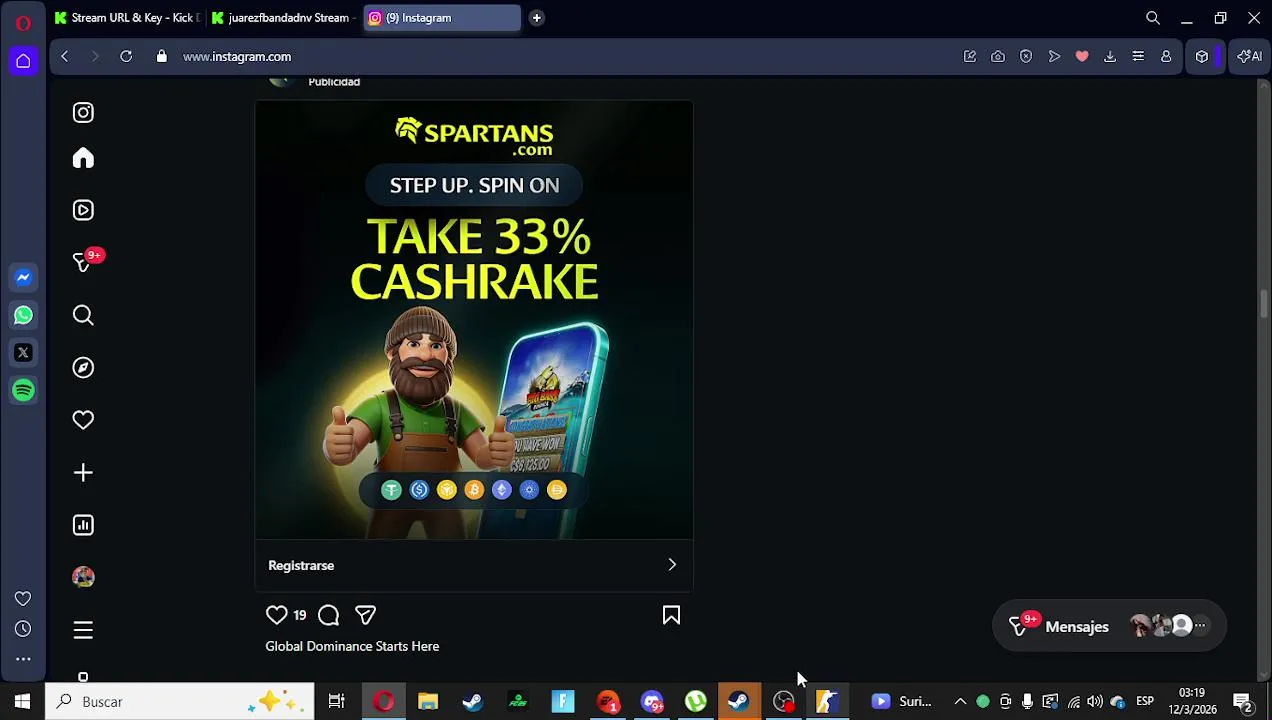The height and width of the screenshot is (720, 1272).
Task: Bookmark page with red heart icon
Action: point(1082,57)
